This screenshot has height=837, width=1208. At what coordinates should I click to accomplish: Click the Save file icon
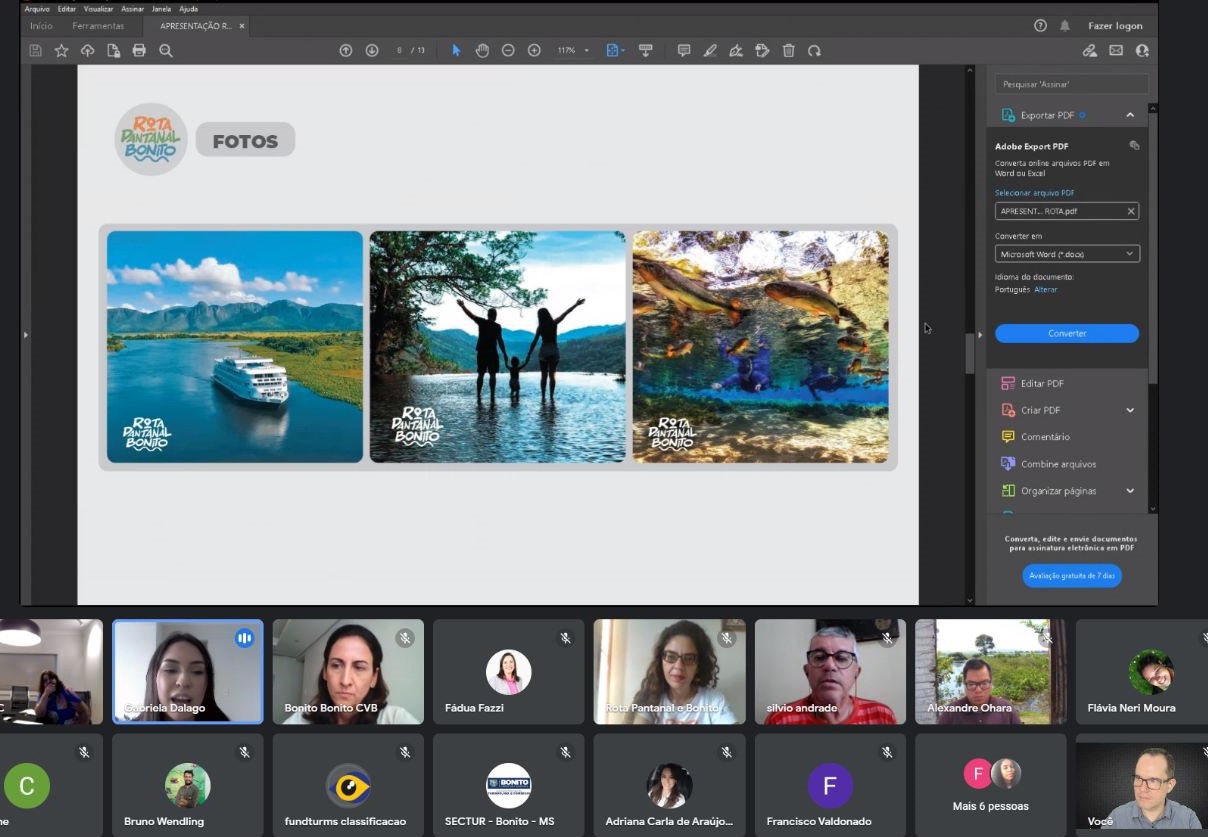point(35,51)
